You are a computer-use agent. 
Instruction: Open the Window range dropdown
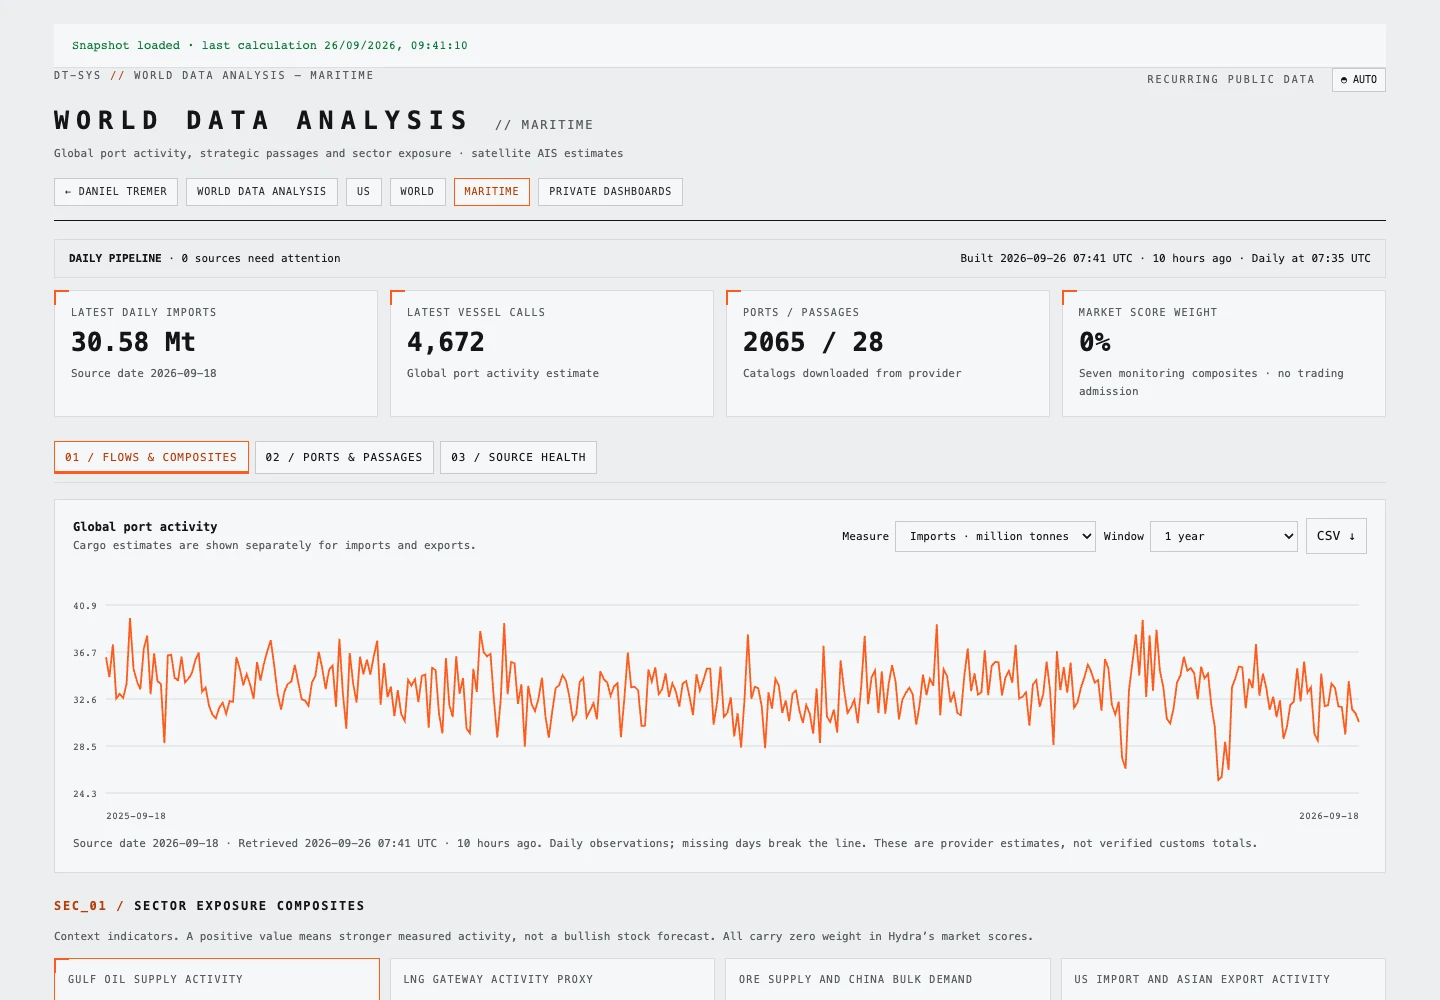pos(1224,537)
